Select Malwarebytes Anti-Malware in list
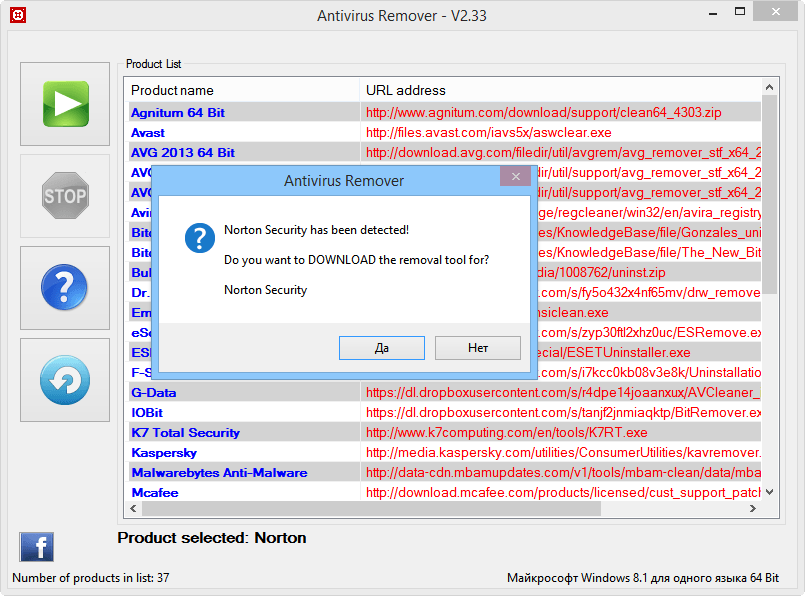This screenshot has height=596, width=805. click(x=219, y=473)
